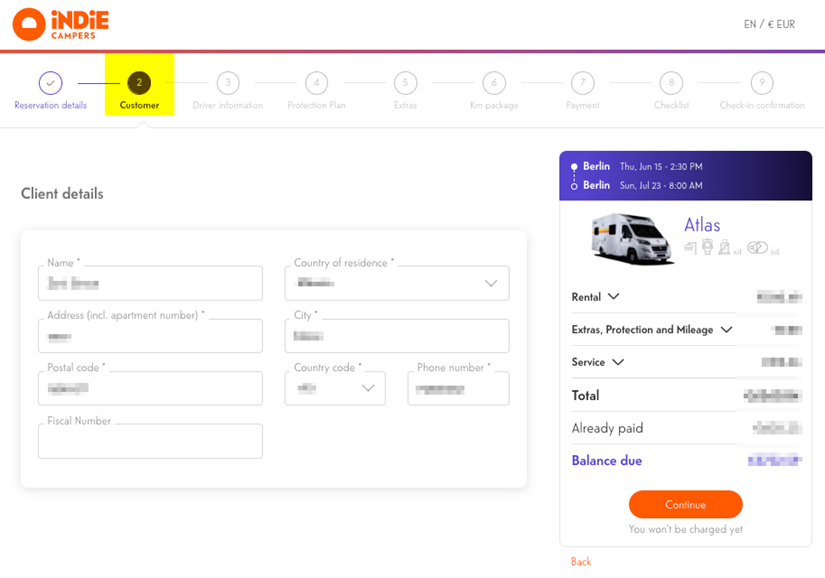Open step 9 Check-in confirmation
Screen dimensions: 825x578
761,83
